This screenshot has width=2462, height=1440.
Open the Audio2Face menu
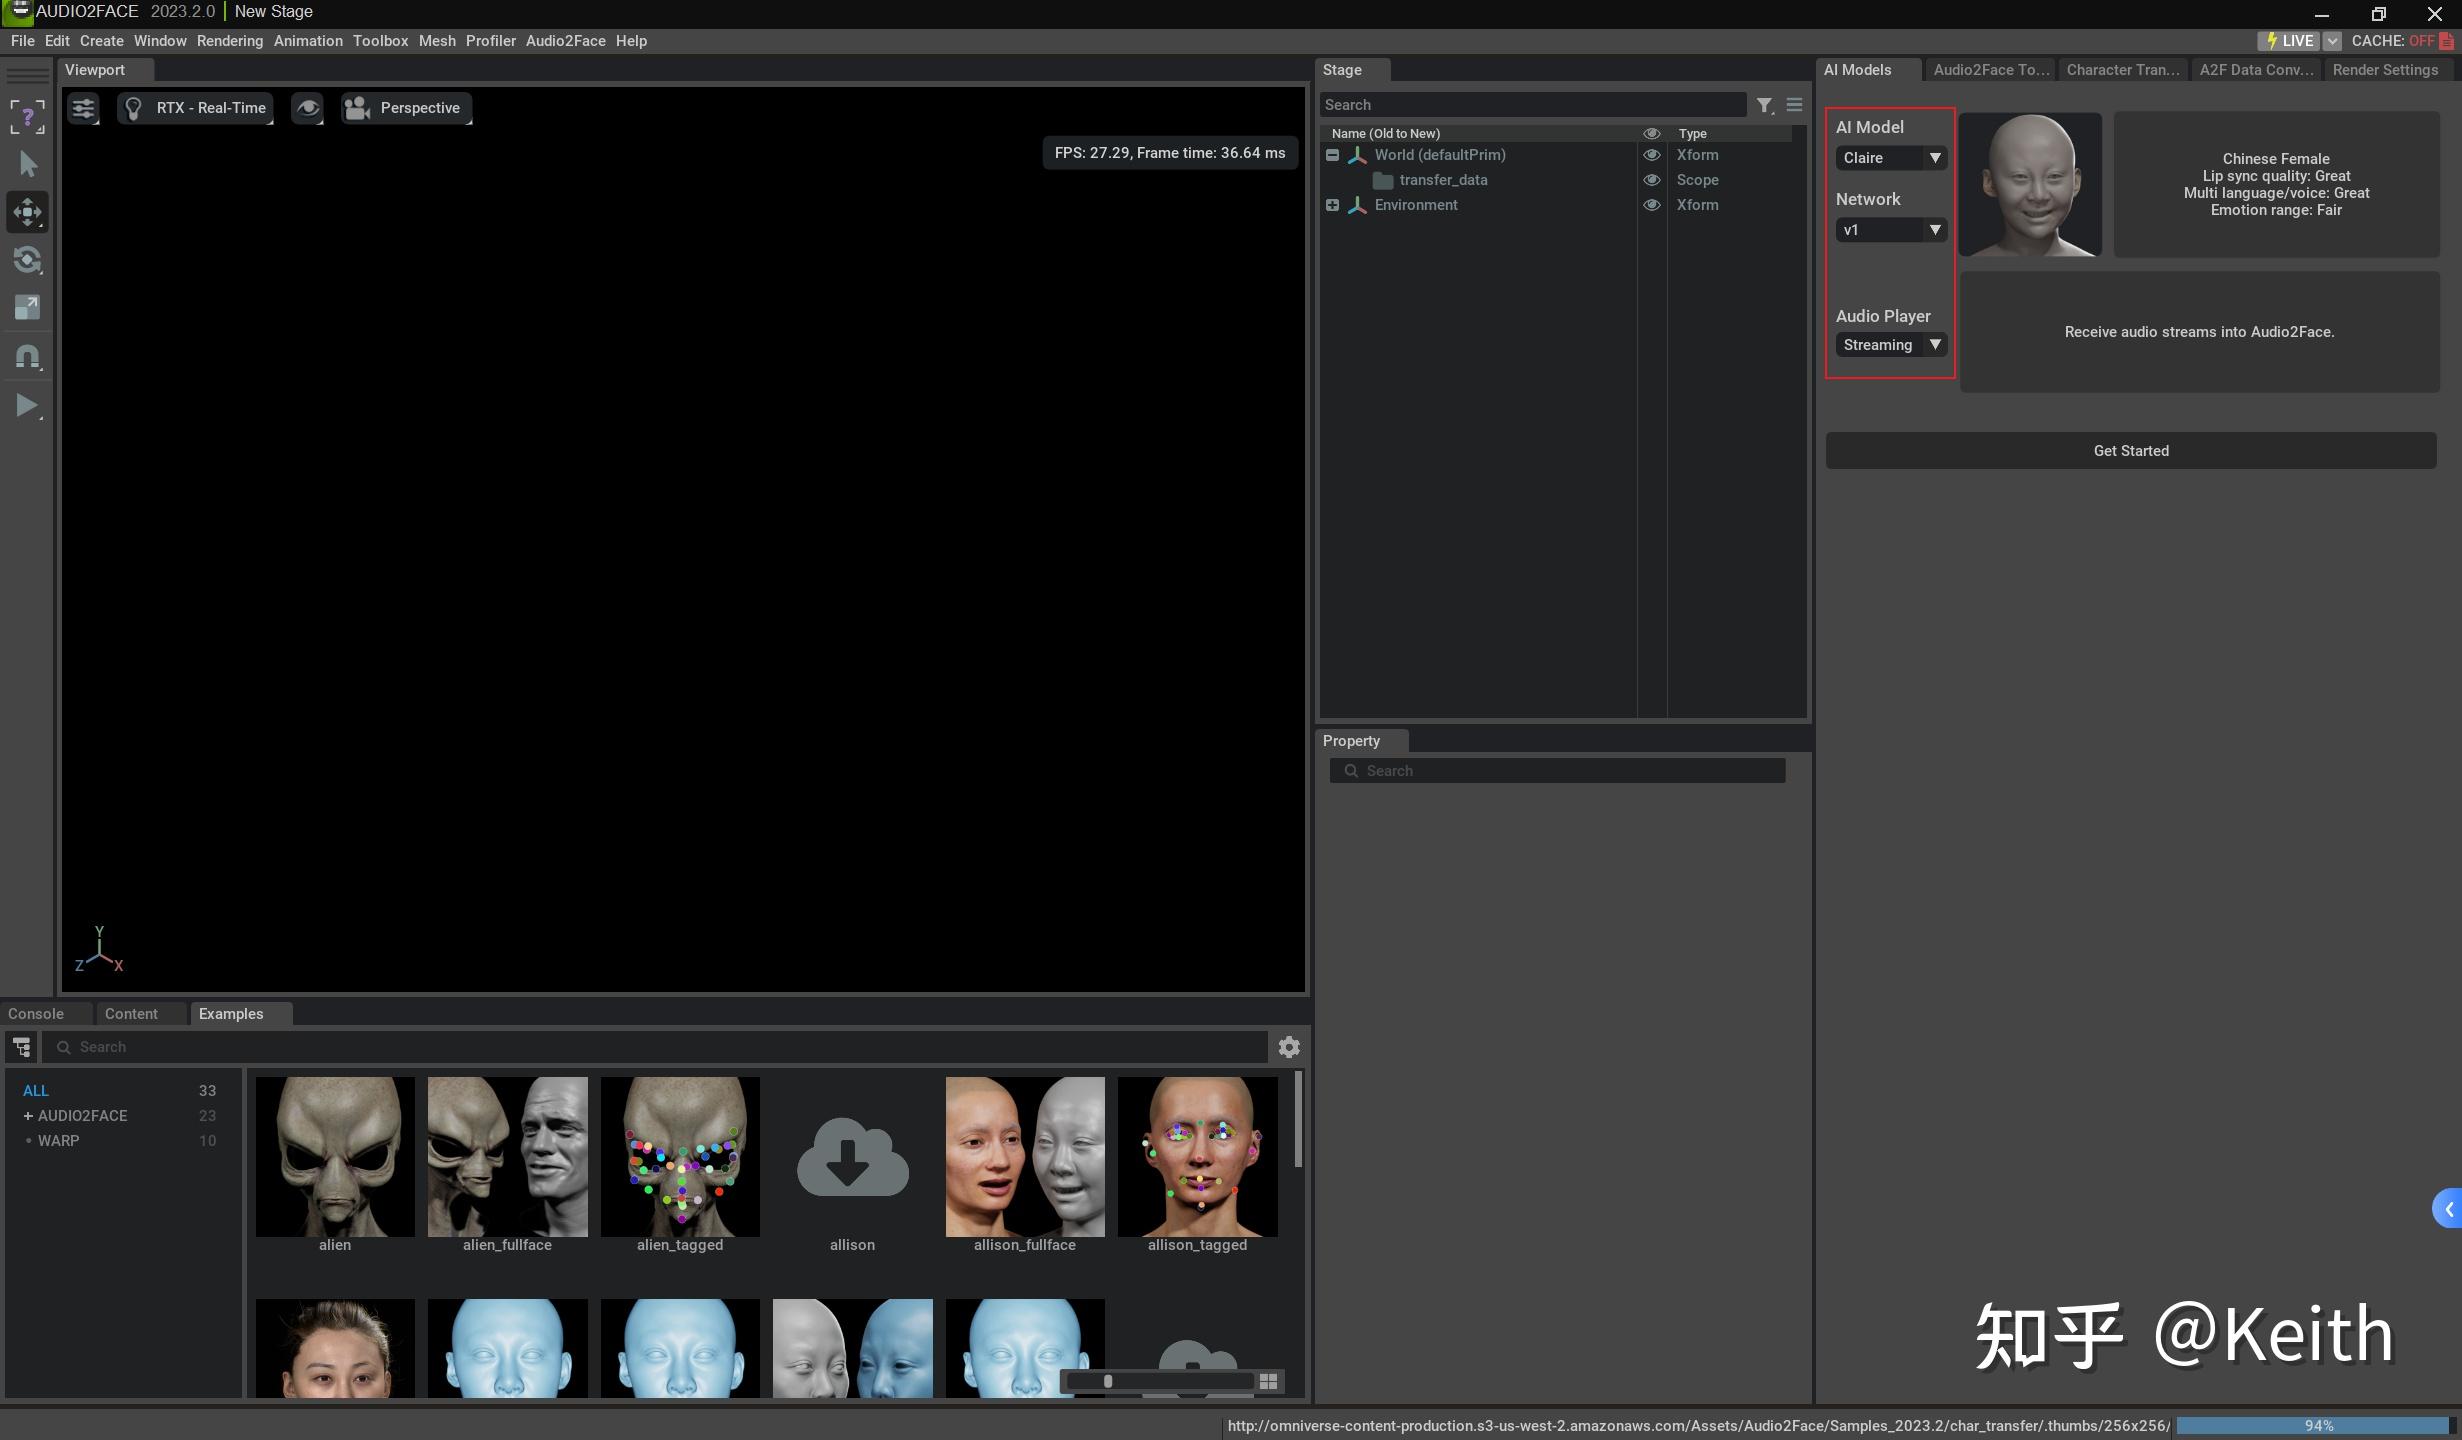565,41
